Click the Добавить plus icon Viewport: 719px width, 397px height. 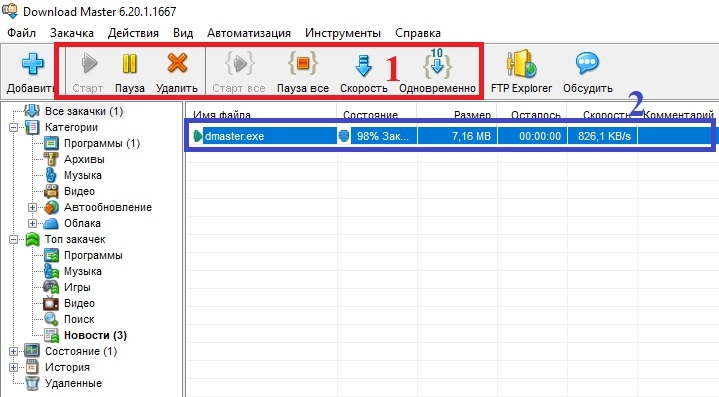click(33, 63)
